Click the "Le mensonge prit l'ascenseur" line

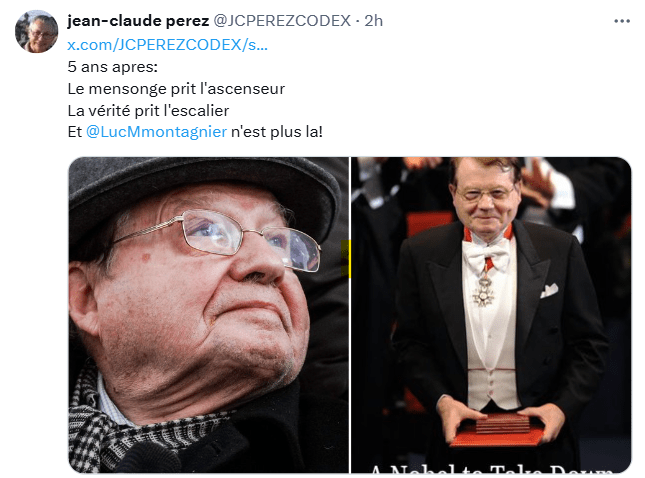tap(176, 88)
